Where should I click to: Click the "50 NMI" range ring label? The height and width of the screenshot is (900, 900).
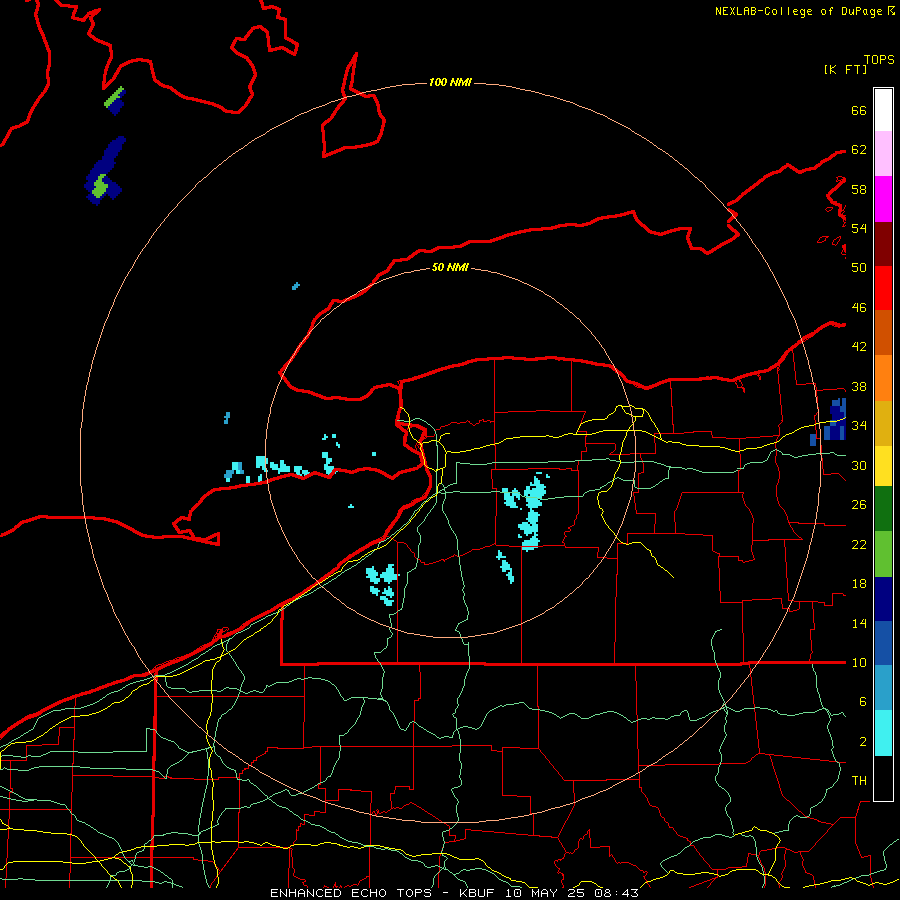click(450, 267)
